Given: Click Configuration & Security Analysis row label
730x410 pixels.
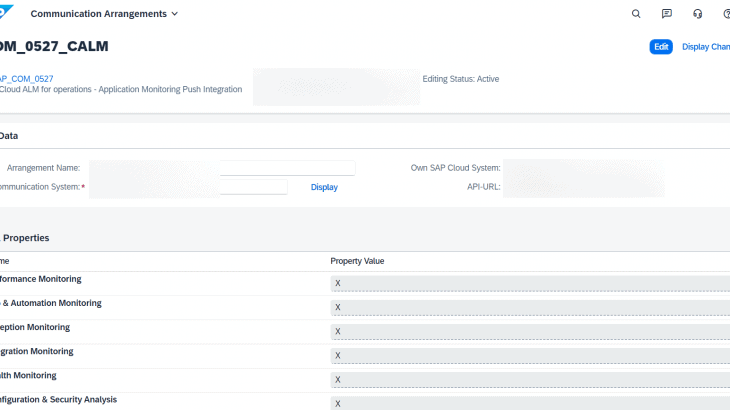Looking at the screenshot, I should 58,400.
